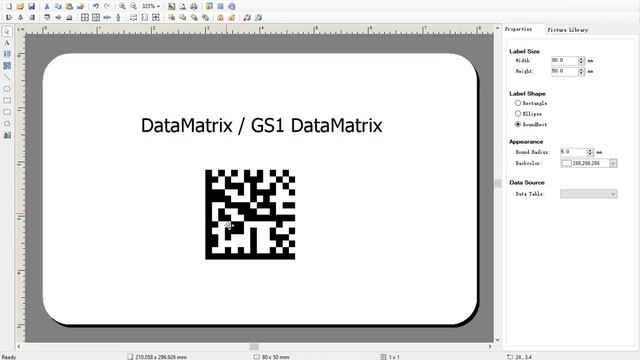Image resolution: width=640 pixels, height=360 pixels.
Task: Open the 323% zoom level dropdown
Action: click(x=151, y=6)
